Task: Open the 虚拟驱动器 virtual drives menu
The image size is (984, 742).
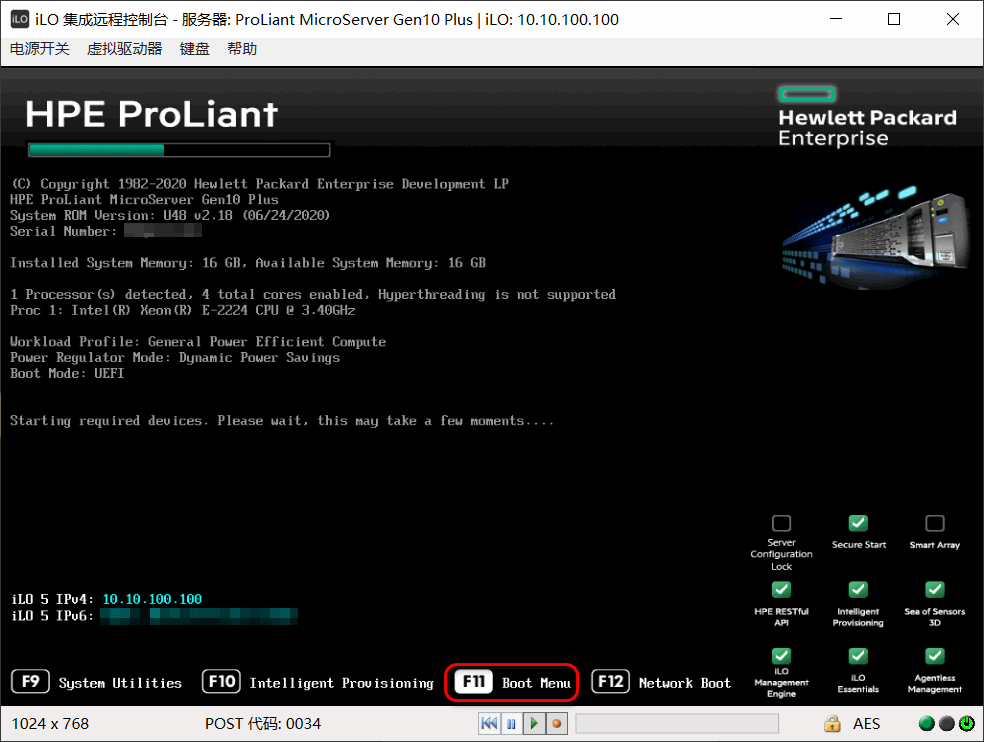Action: pyautogui.click(x=124, y=49)
